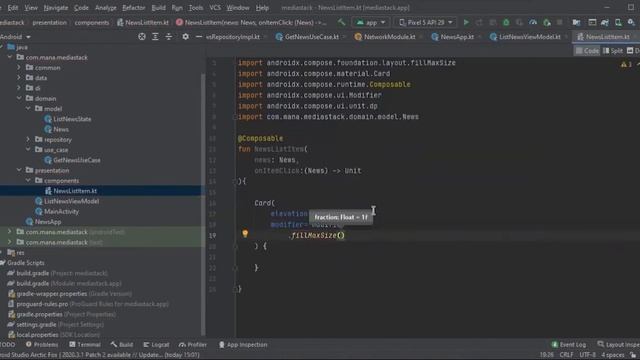The height and width of the screenshot is (360, 640).
Task: Click the 4 spaces indent indicator
Action: [x=612, y=355]
